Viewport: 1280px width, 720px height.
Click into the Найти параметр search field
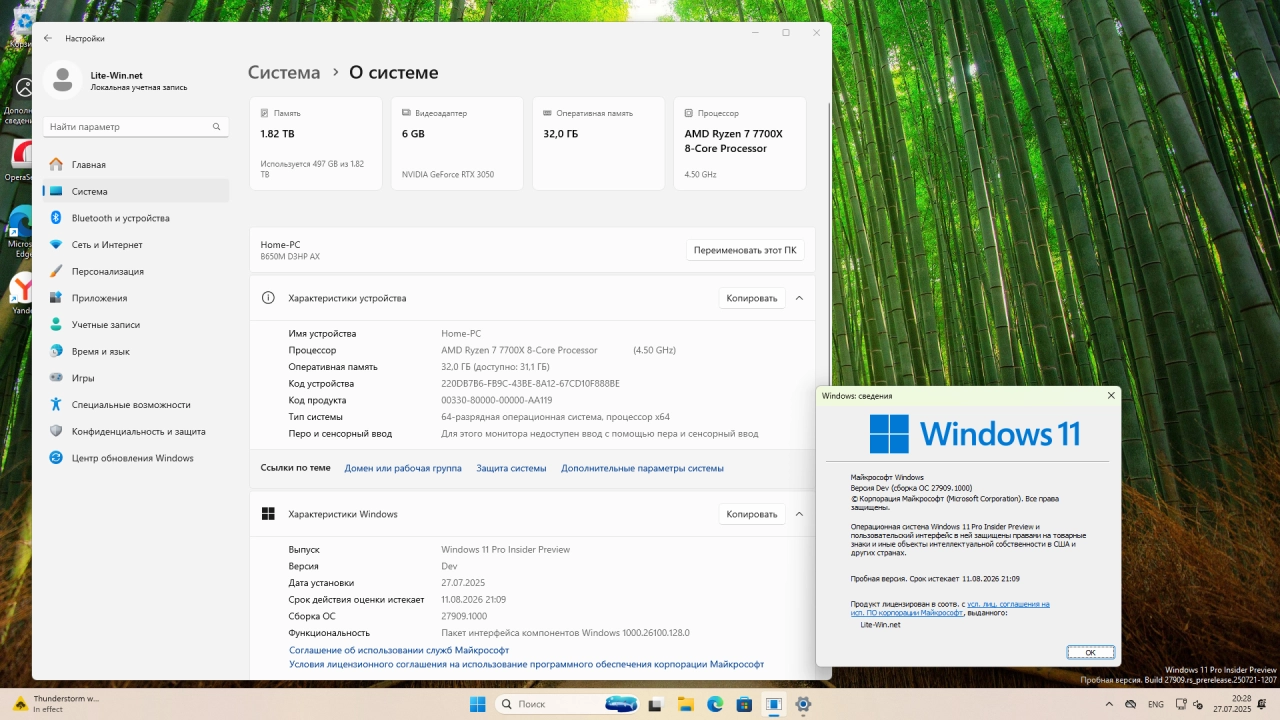(136, 127)
